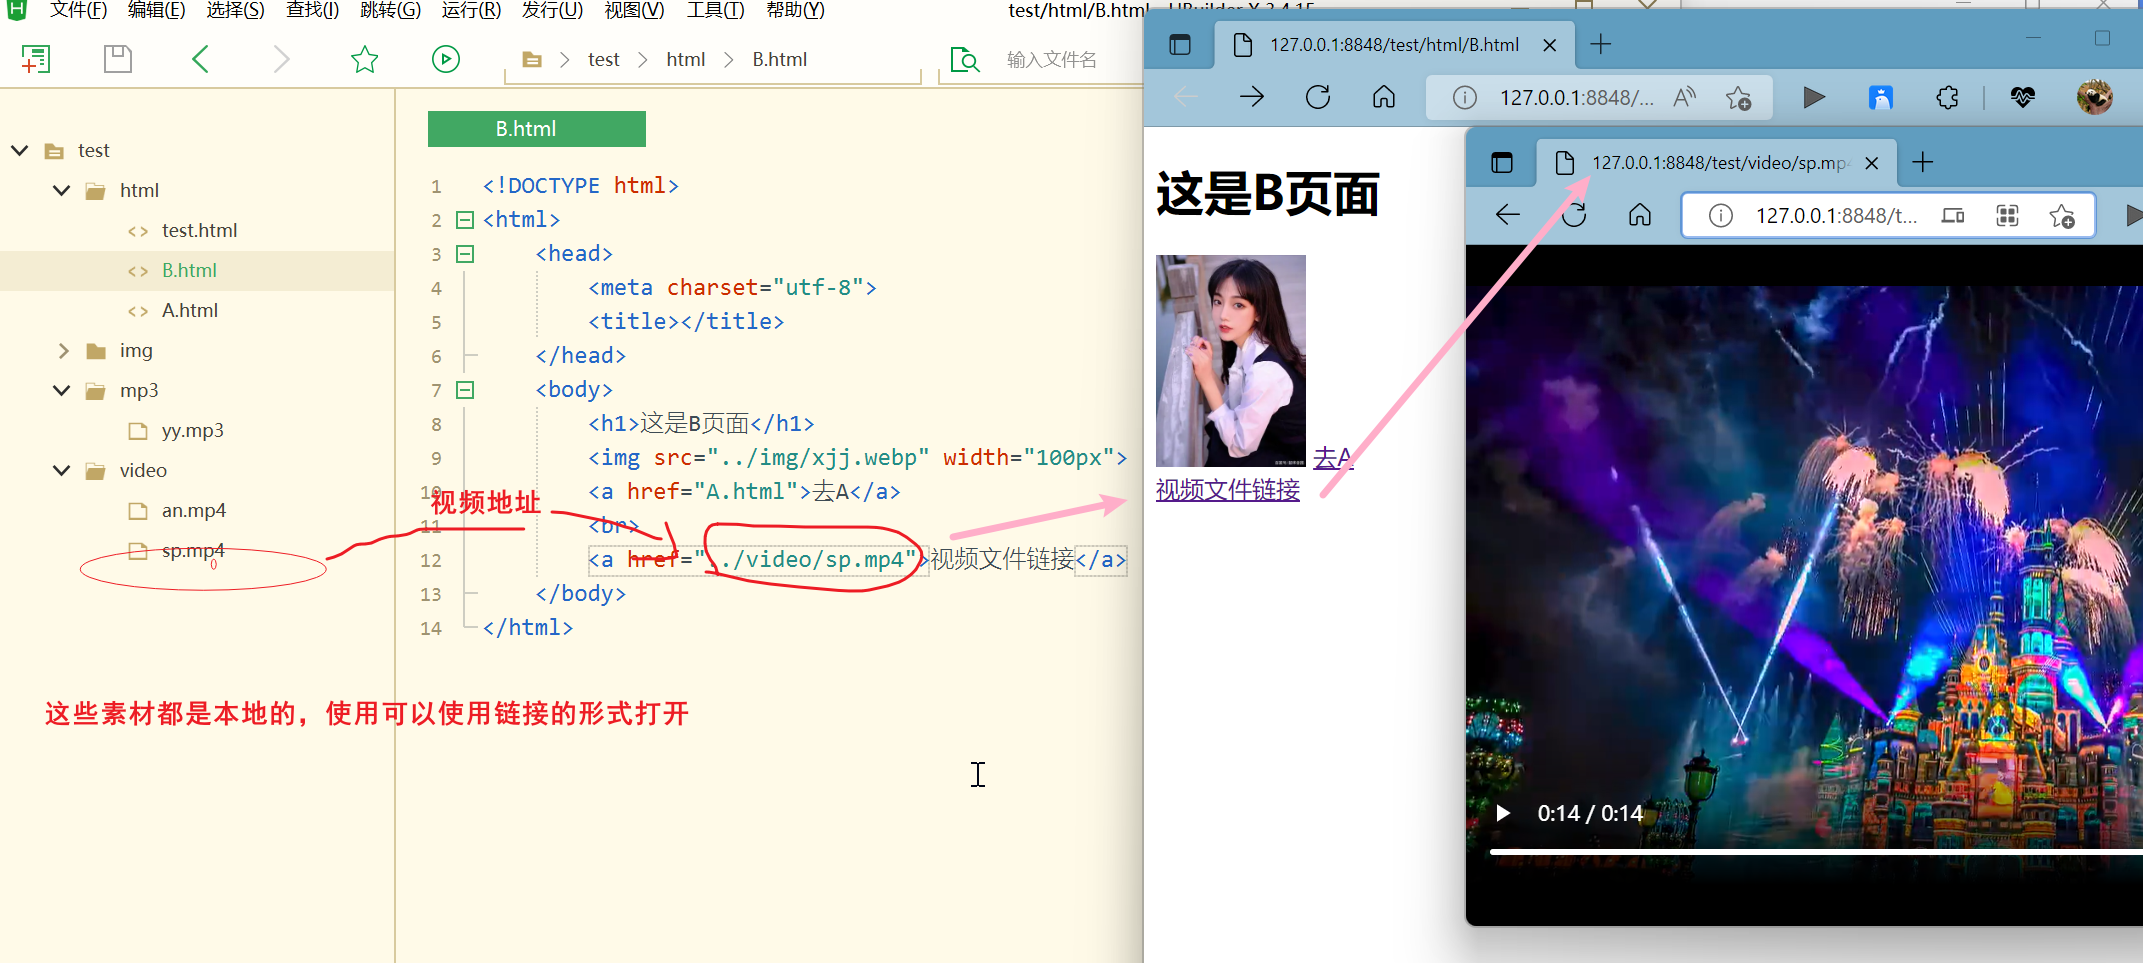Go back in the sp.mp4 browser window
Viewport: 2143px width, 963px height.
click(1508, 215)
